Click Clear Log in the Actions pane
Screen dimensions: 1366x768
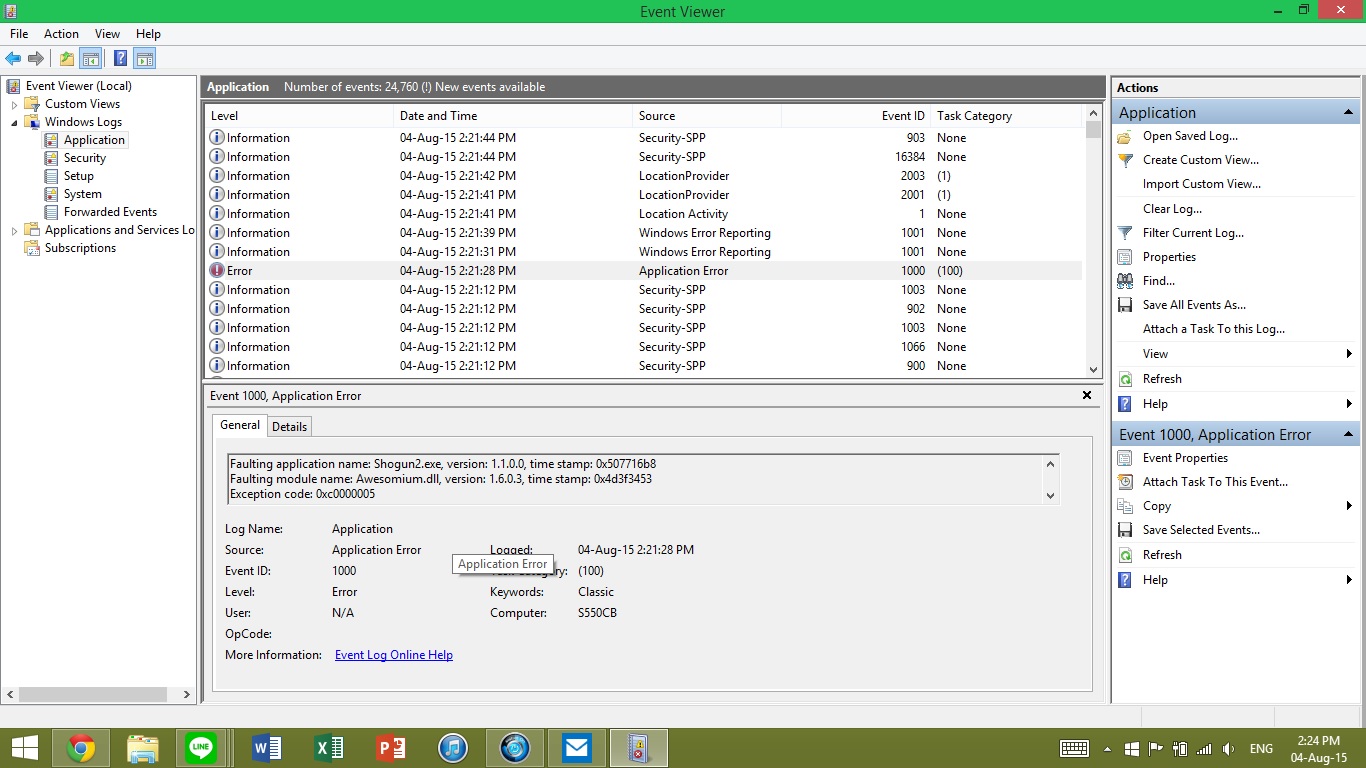coord(1172,209)
